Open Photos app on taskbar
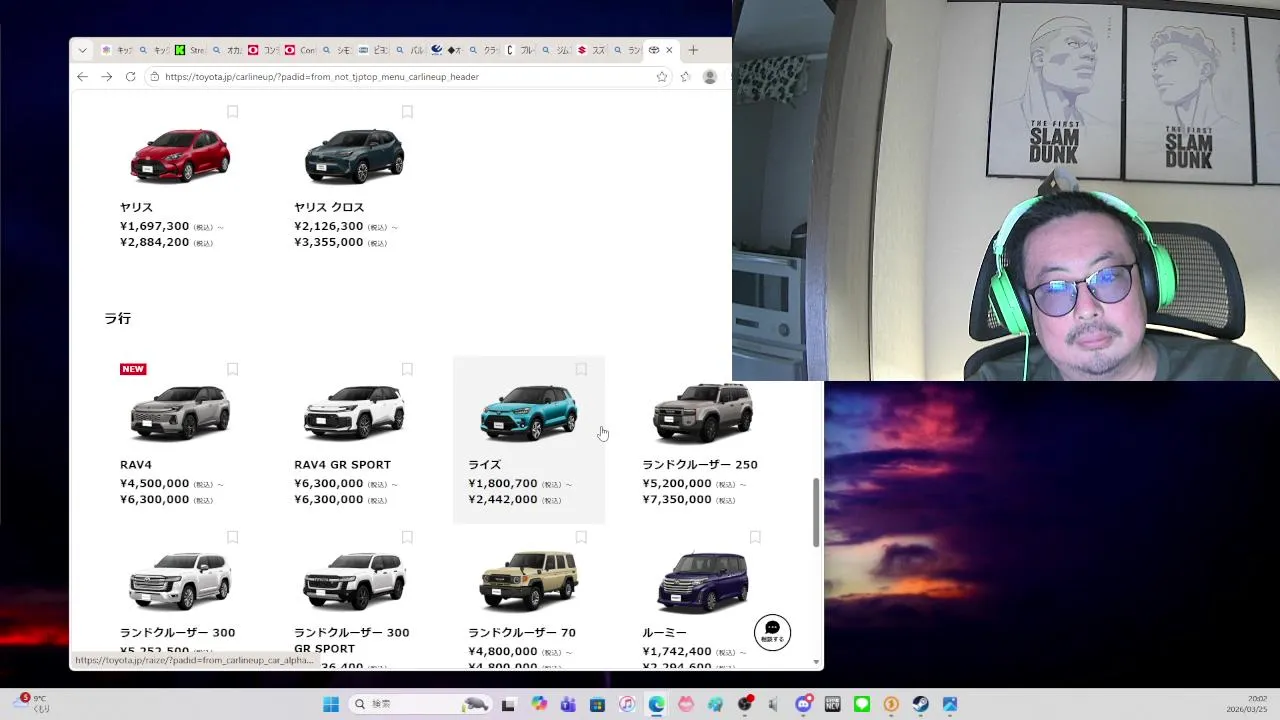 click(950, 704)
